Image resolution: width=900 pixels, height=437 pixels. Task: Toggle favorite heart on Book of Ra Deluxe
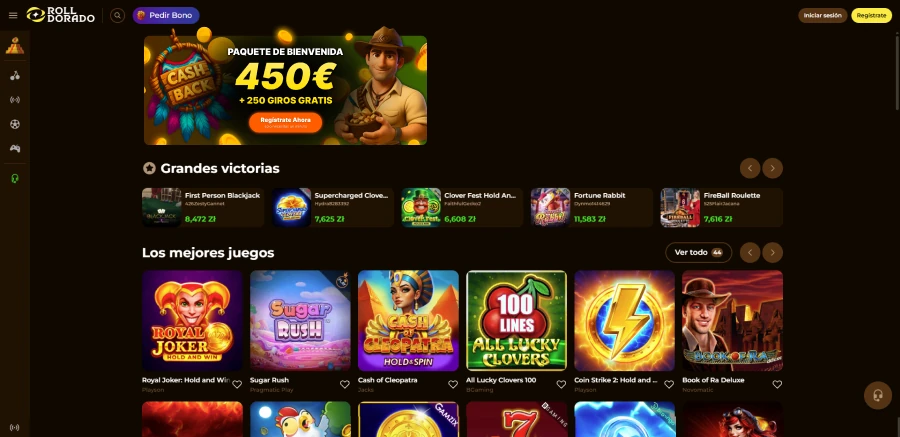pos(777,384)
